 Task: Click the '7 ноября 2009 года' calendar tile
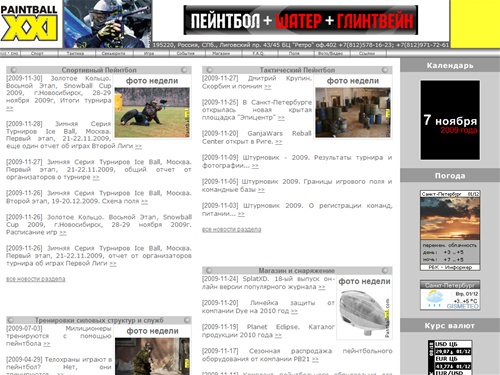point(450,120)
